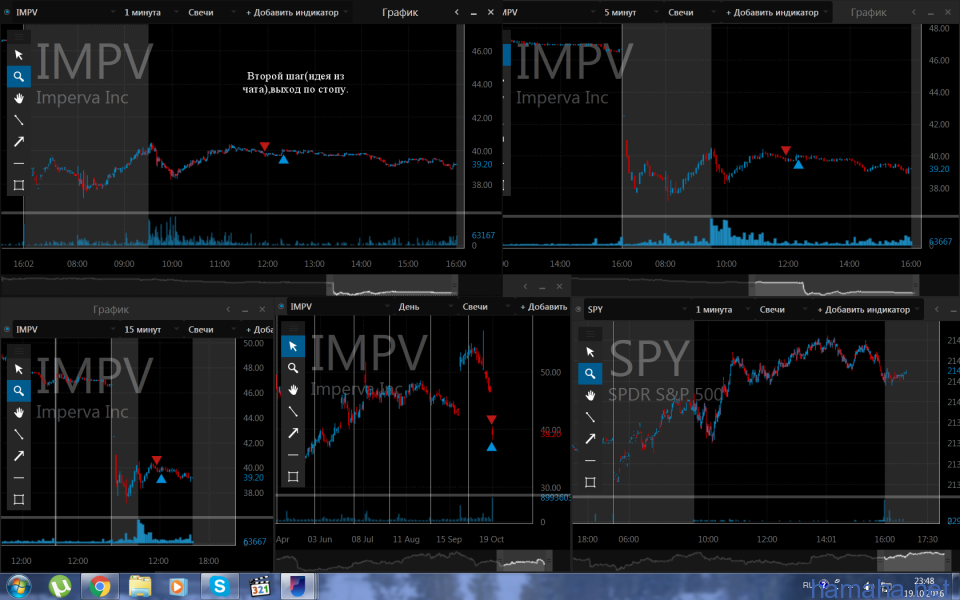960x600 pixels.
Task: Open the hamburger menu in IMPV День chart
Action: point(293,328)
